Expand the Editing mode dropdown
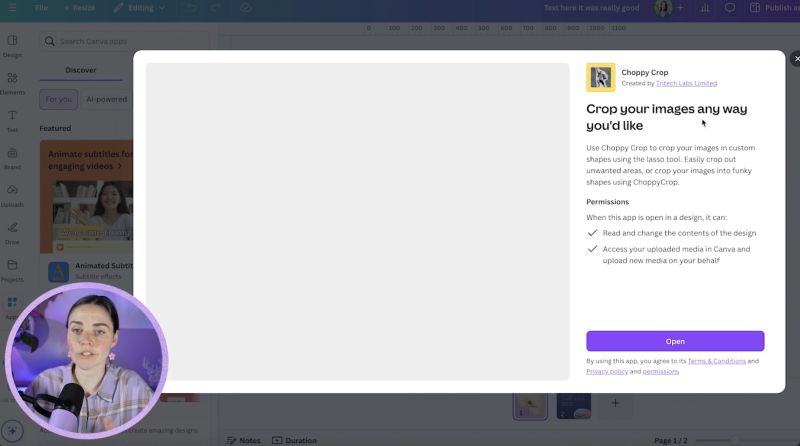800x446 pixels. (139, 8)
